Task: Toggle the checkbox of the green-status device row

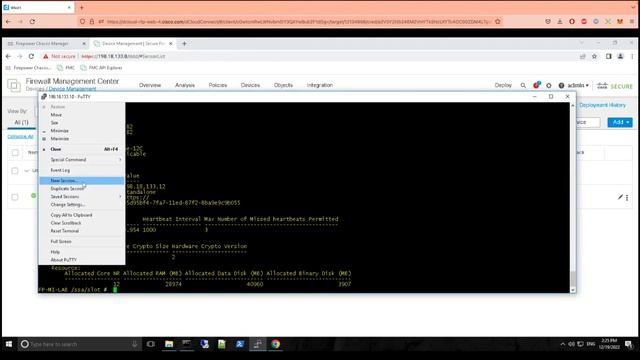Action: click(15, 197)
